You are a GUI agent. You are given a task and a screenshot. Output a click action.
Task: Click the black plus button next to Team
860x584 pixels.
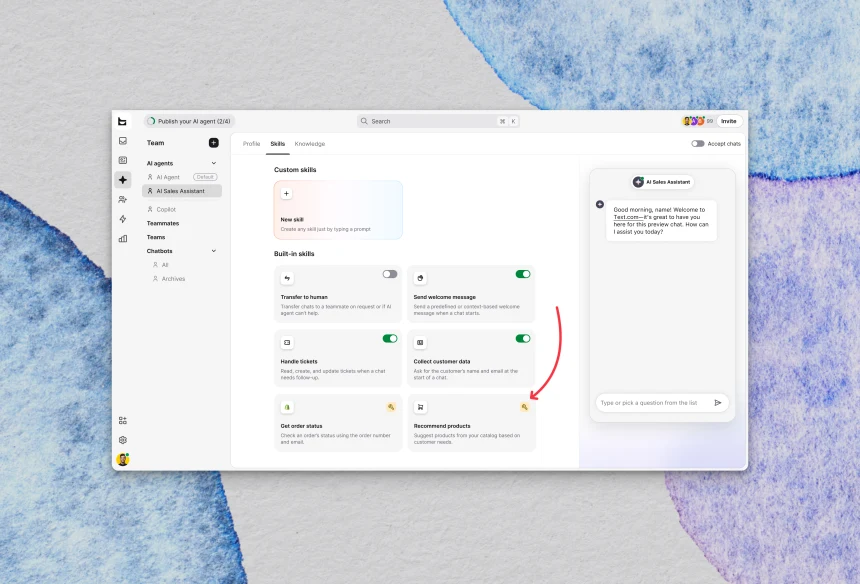click(x=214, y=143)
